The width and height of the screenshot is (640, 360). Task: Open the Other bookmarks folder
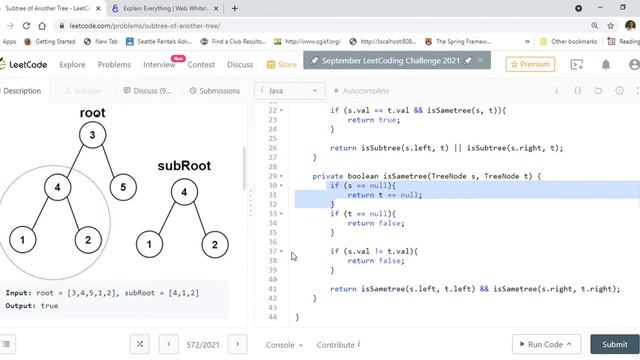(569, 41)
